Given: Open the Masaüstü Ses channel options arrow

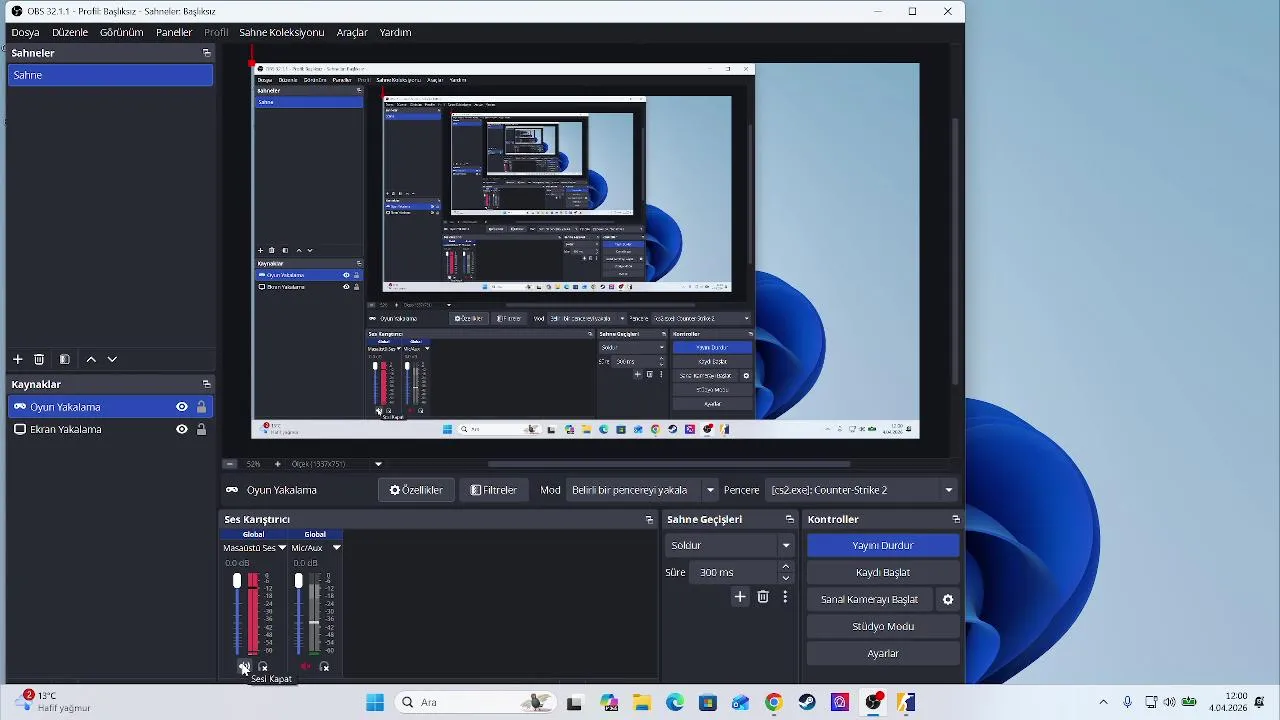Looking at the screenshot, I should 282,548.
